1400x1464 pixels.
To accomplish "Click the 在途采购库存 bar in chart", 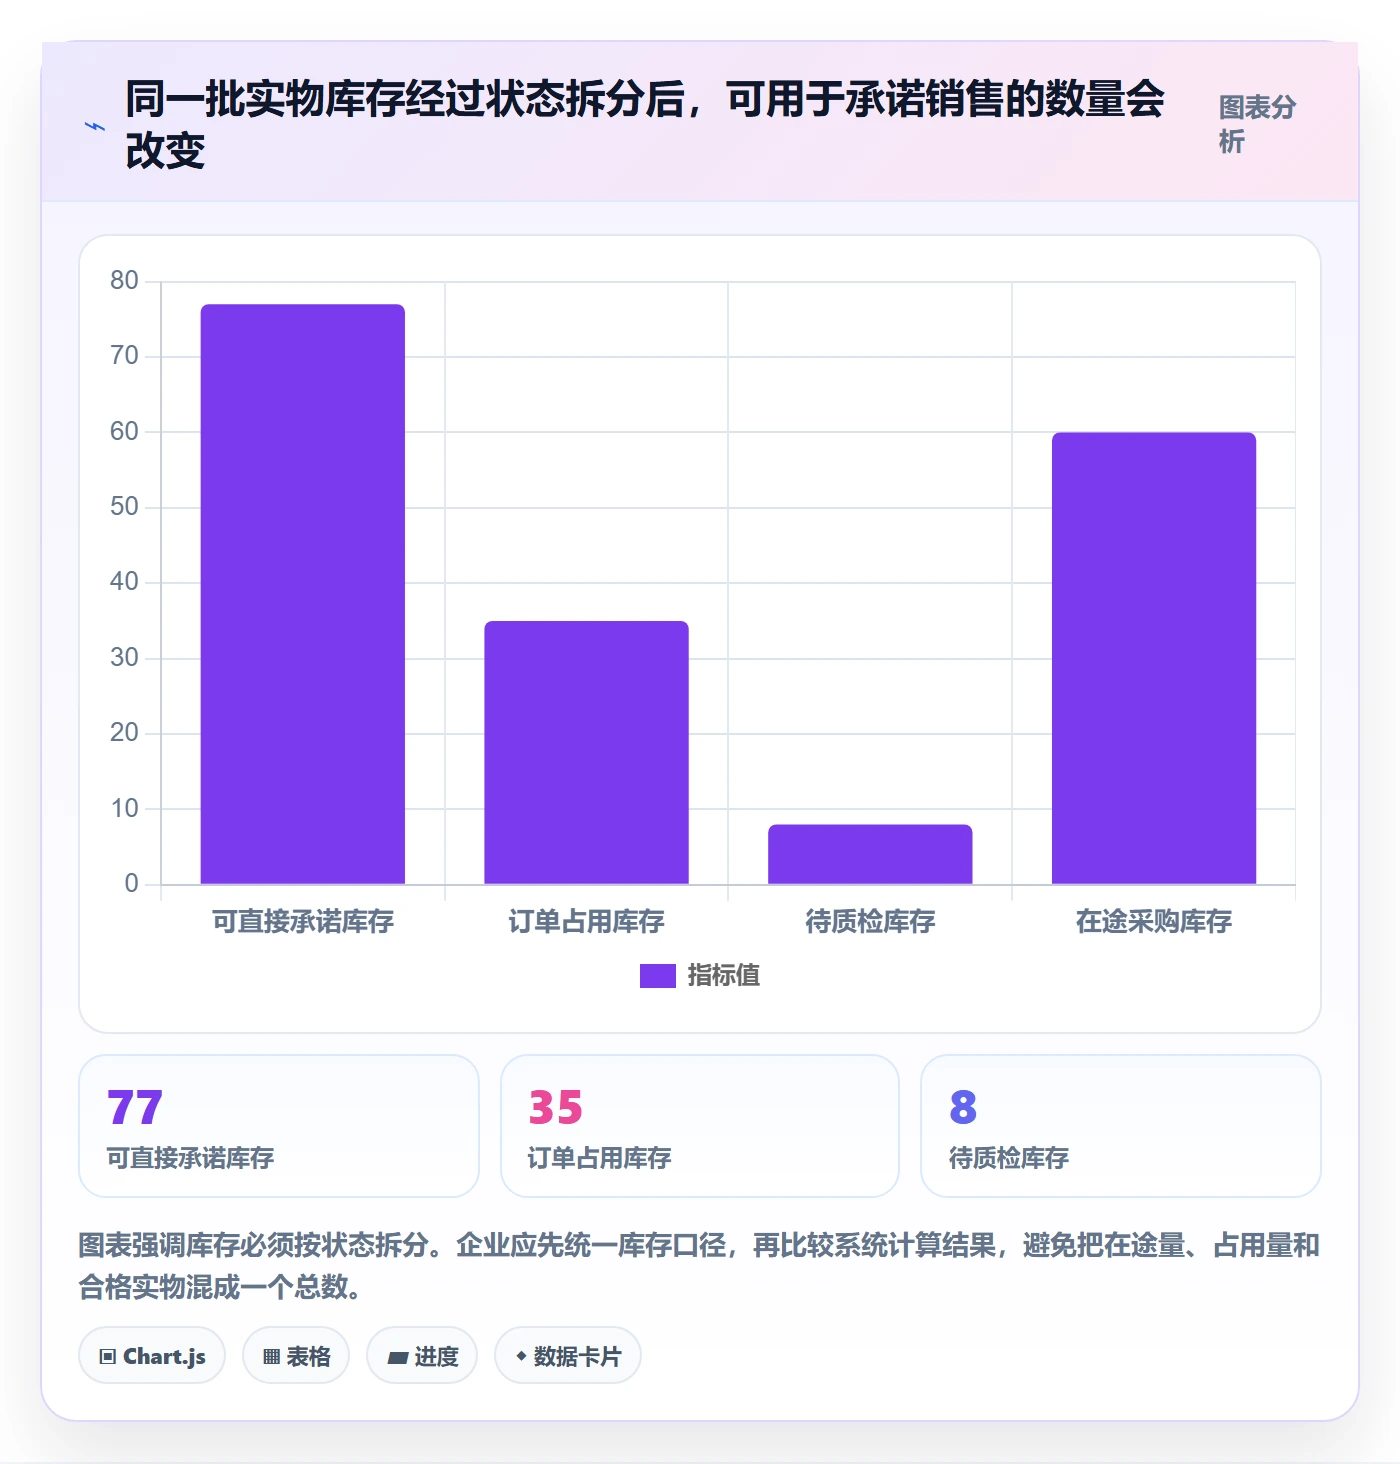I will click(x=1154, y=658).
